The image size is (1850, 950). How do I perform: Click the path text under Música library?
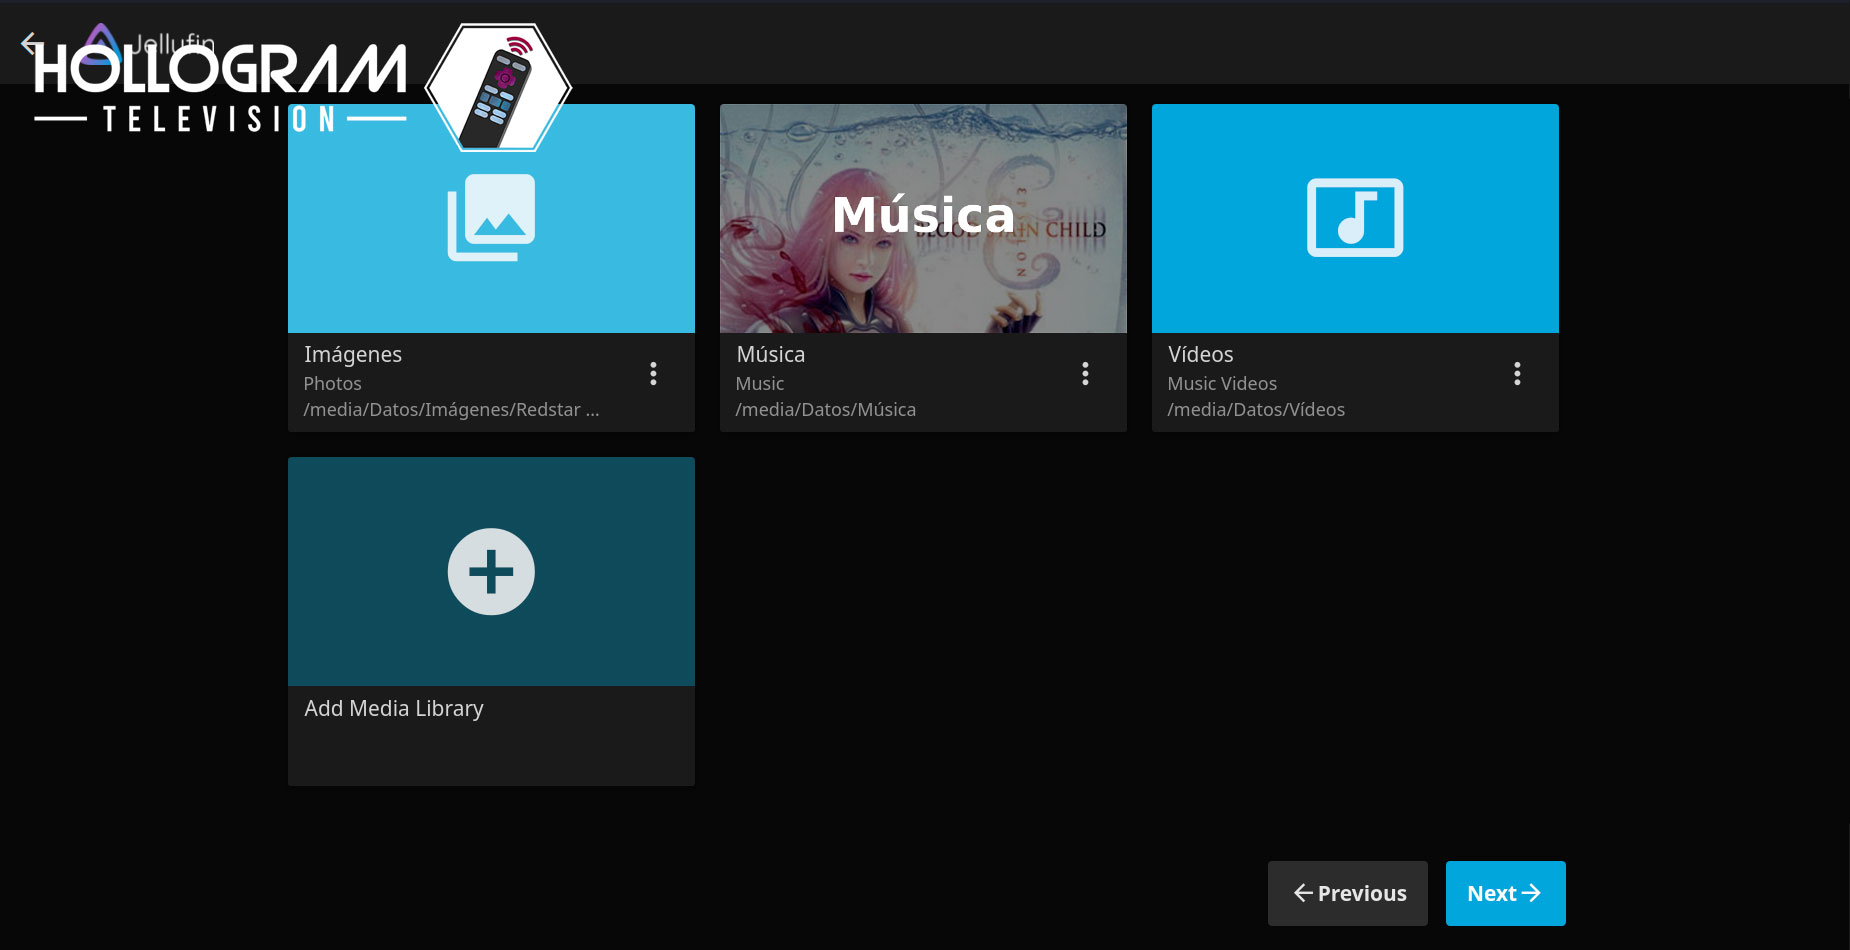click(825, 409)
